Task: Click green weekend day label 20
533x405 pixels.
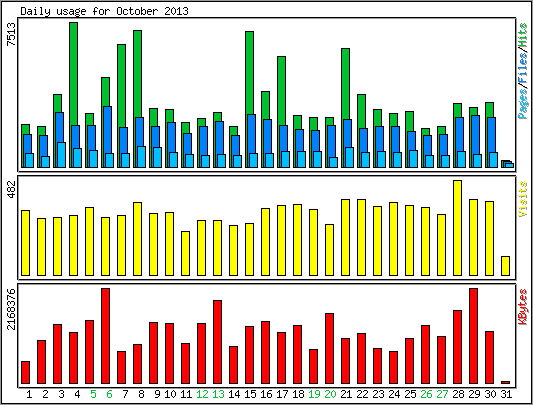Action: pyautogui.click(x=330, y=394)
